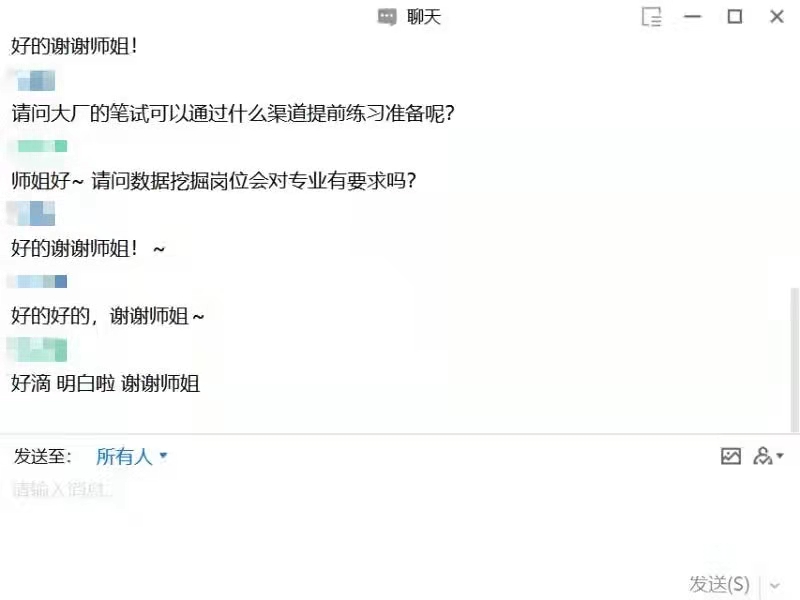Open chat permissions person icon
Viewport: 800px width, 600px height.
762,456
